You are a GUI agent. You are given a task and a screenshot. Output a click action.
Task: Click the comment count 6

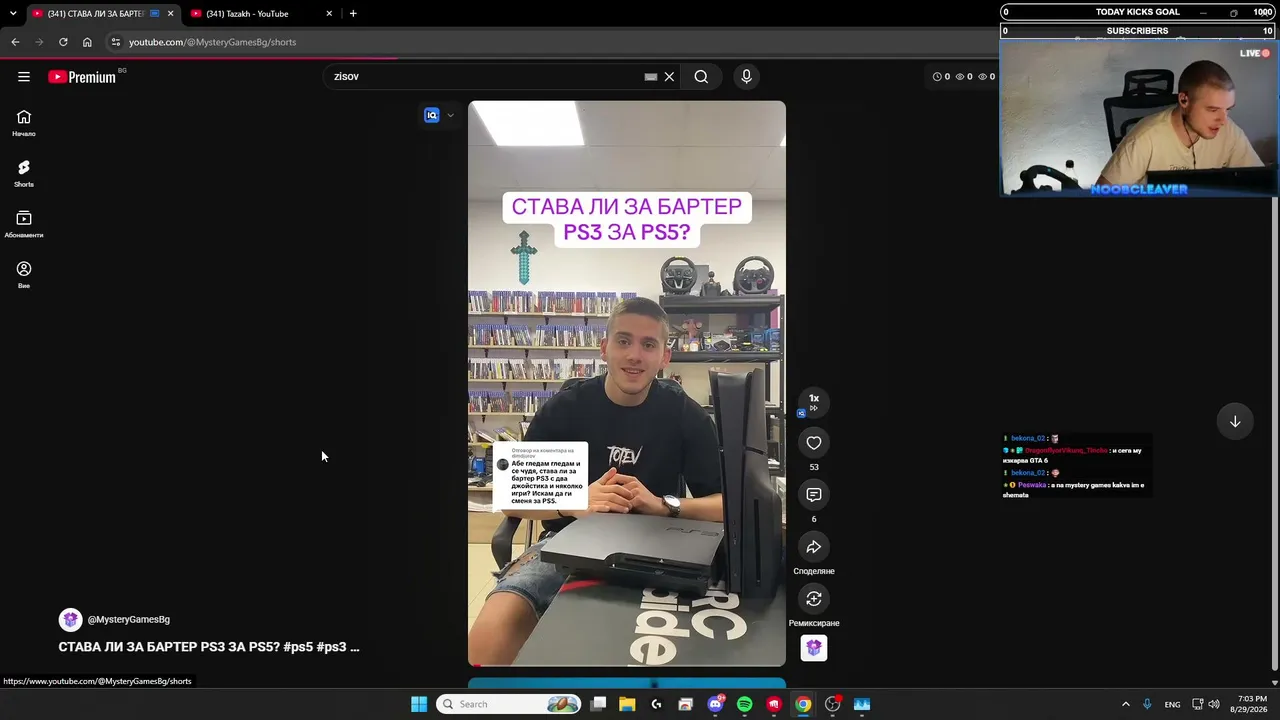(814, 519)
